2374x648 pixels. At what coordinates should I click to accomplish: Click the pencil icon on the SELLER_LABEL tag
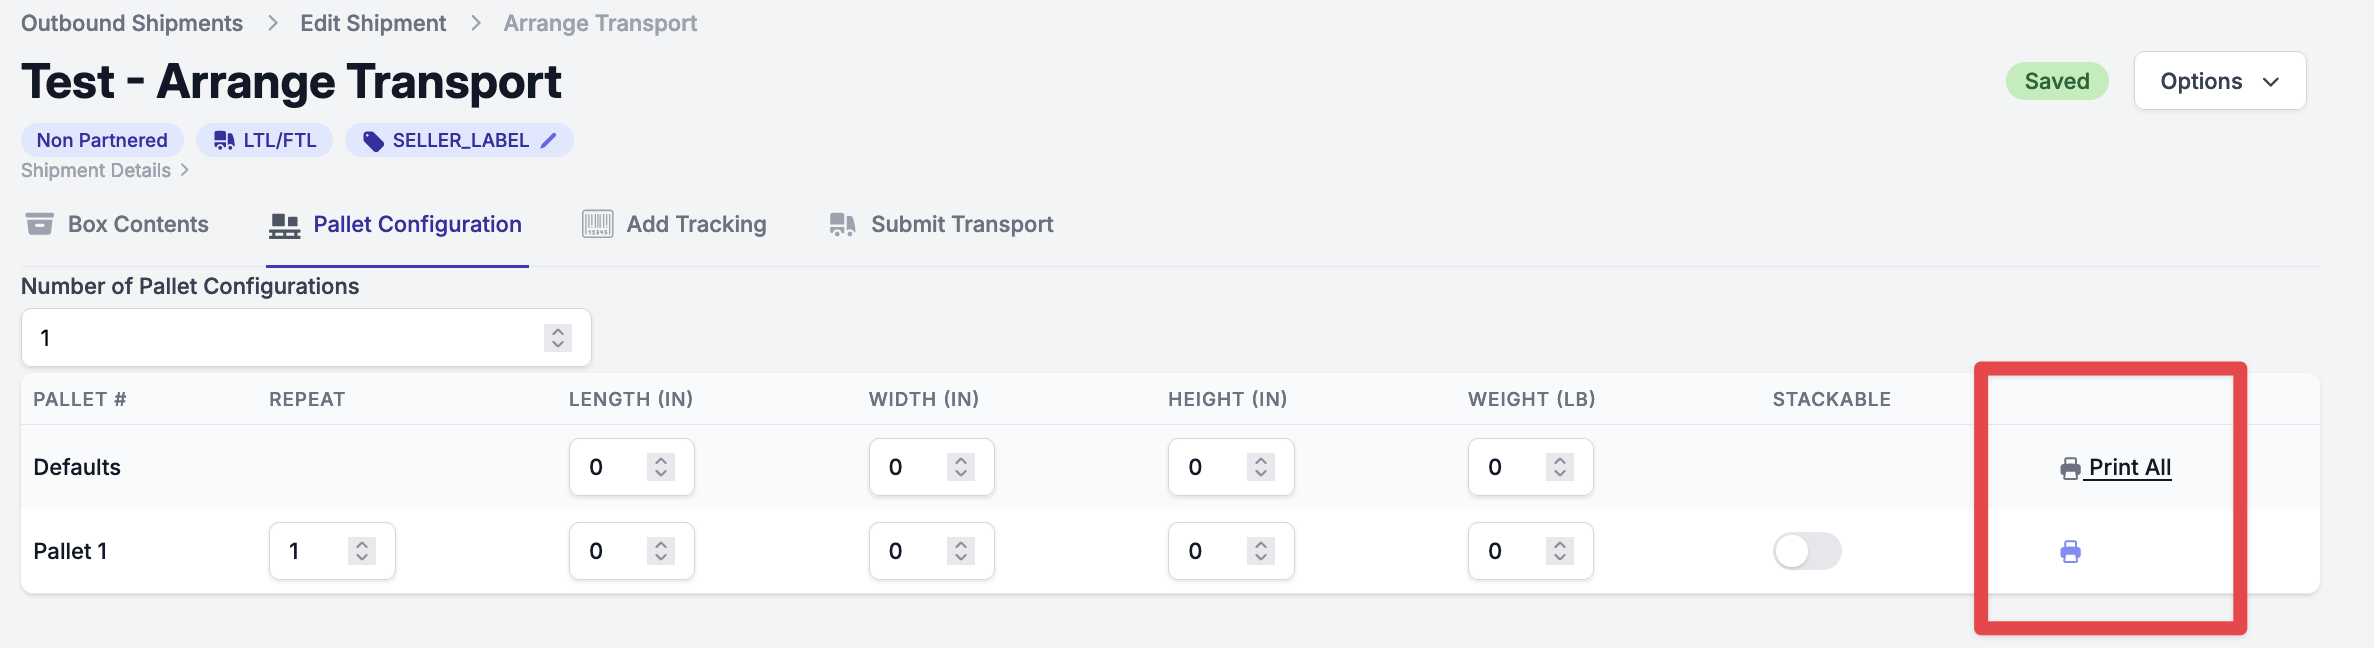548,141
